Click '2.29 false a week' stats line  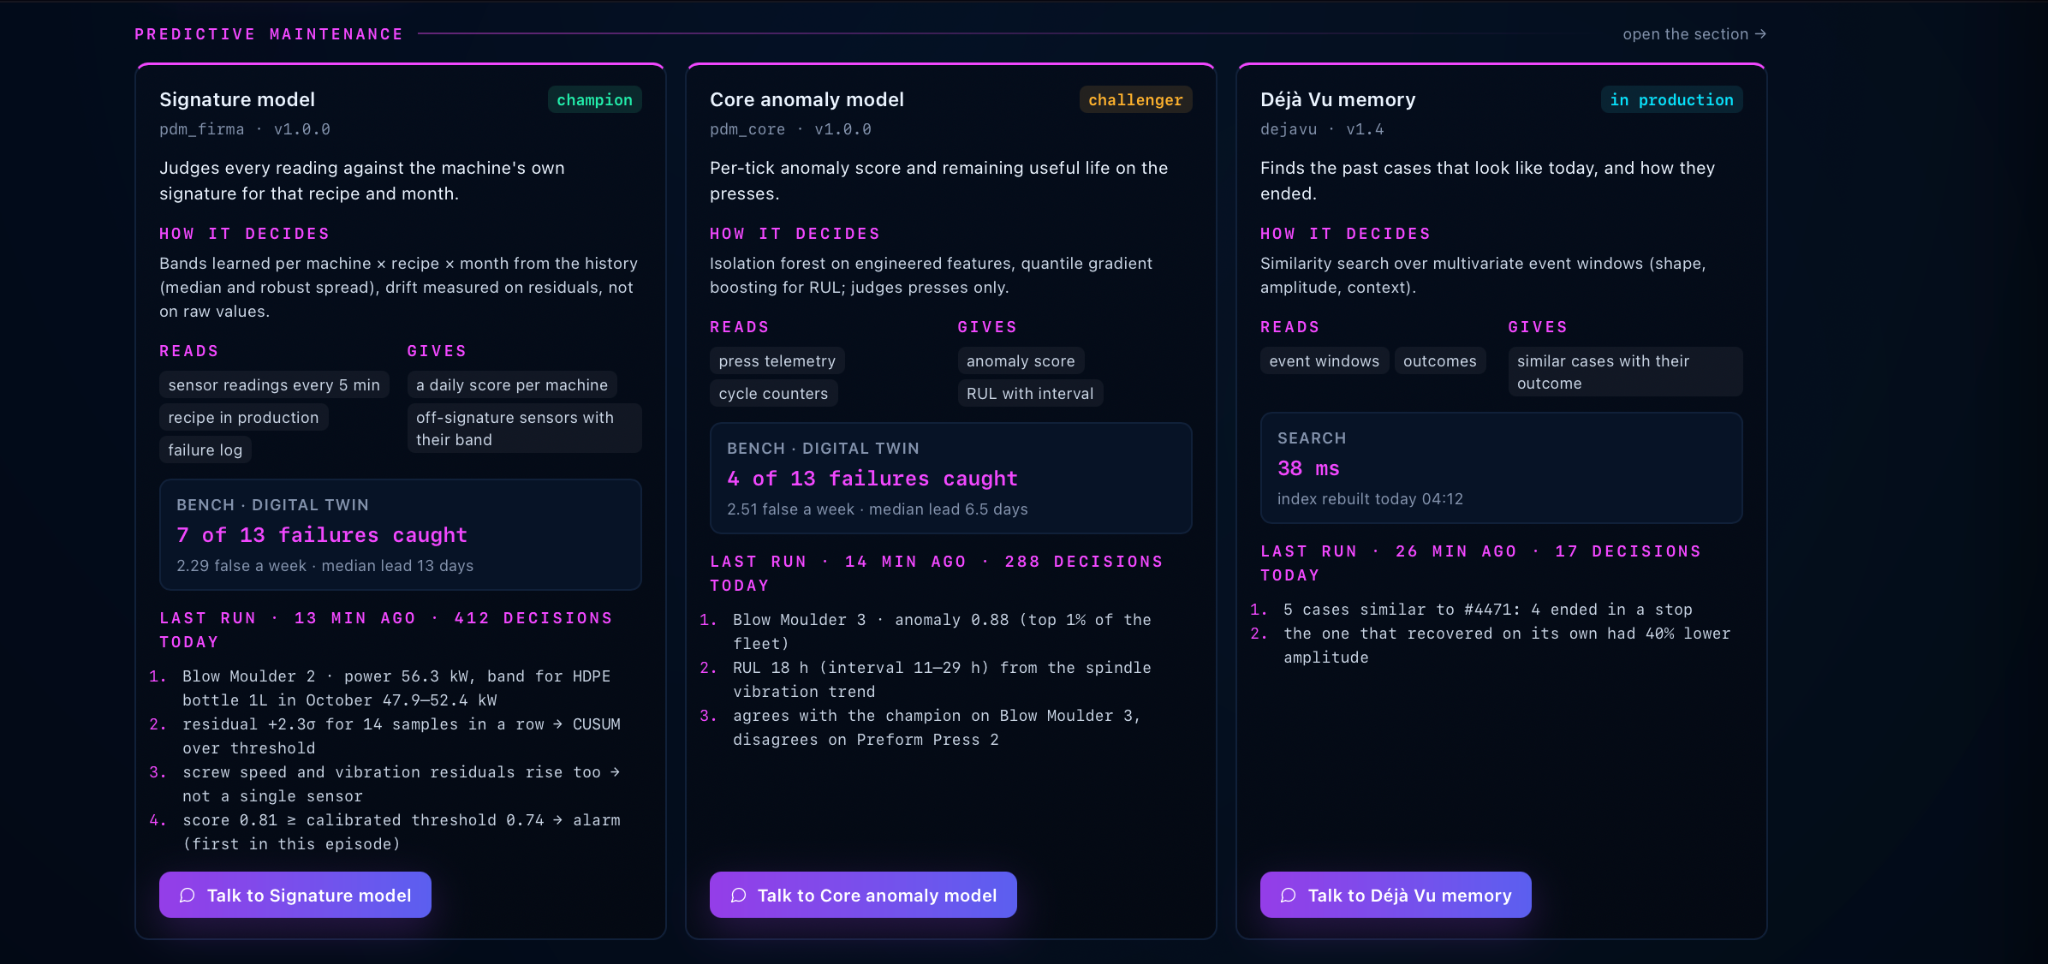tap(325, 565)
